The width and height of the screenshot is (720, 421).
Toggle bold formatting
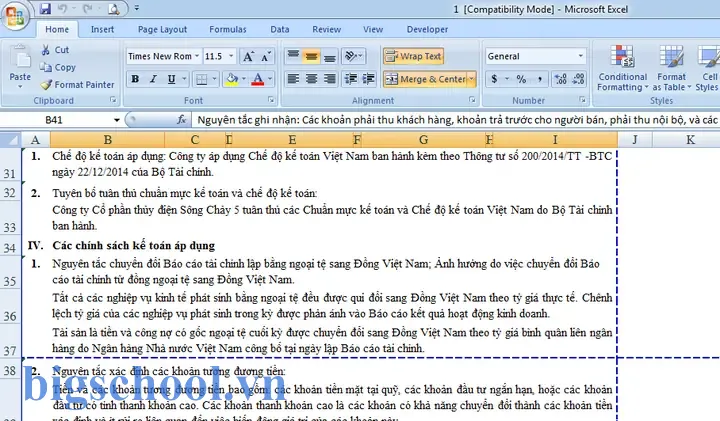[135, 79]
